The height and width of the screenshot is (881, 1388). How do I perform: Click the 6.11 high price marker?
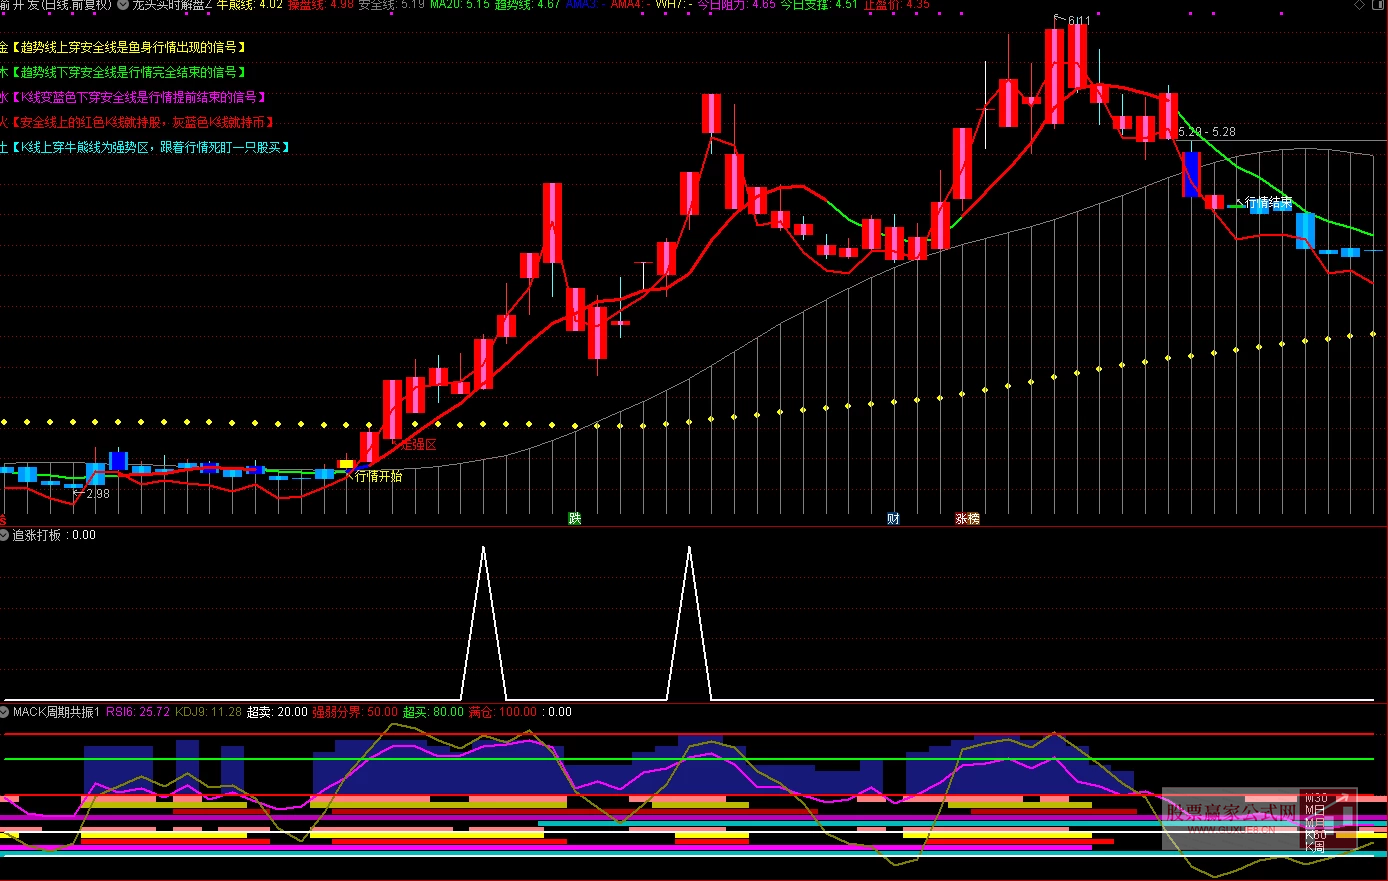coord(1077,20)
